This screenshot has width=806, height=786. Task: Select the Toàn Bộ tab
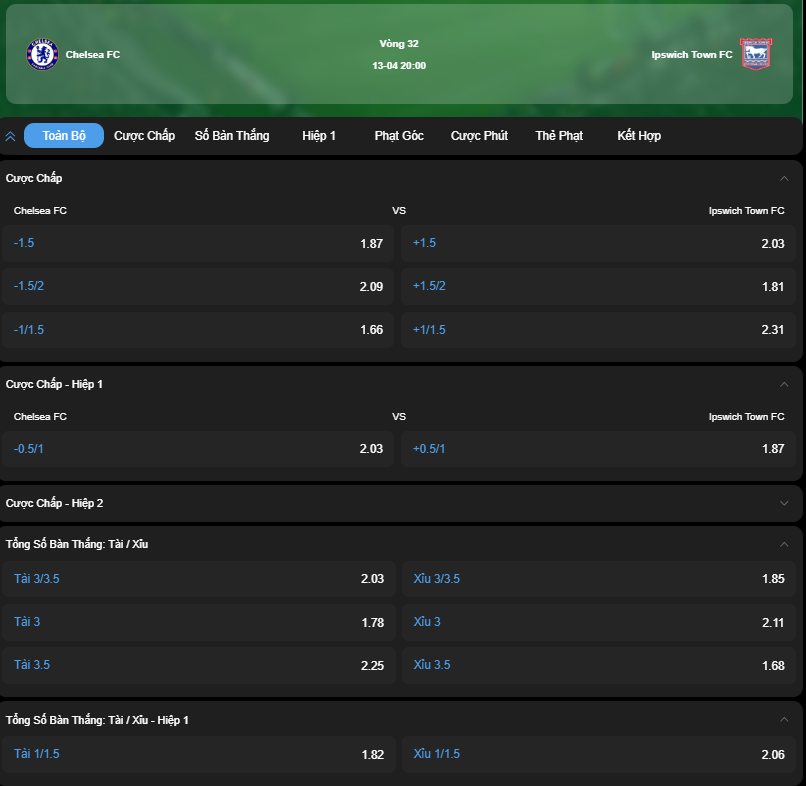(64, 136)
